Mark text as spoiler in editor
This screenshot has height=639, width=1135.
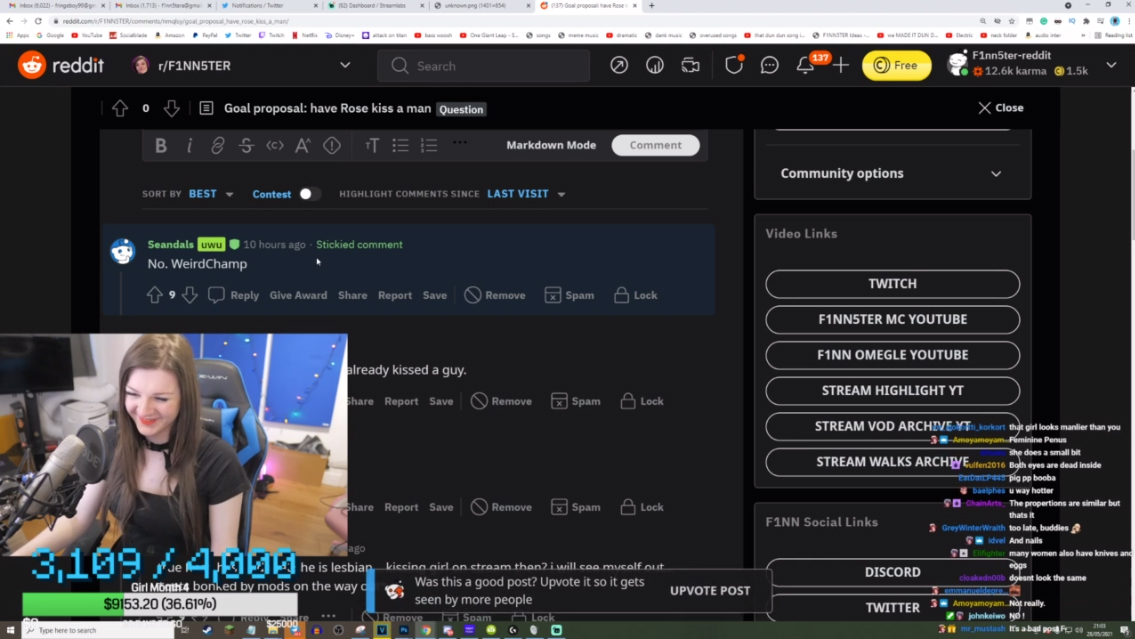click(332, 145)
